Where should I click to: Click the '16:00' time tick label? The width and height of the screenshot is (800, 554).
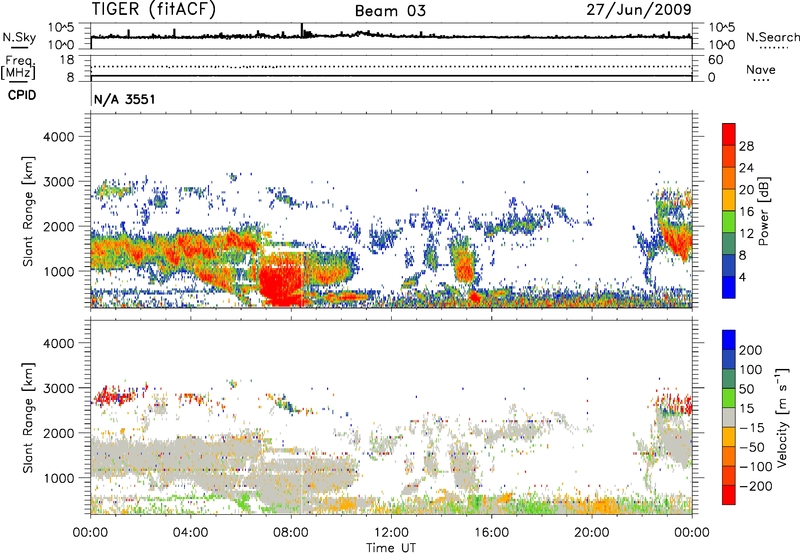tap(491, 533)
